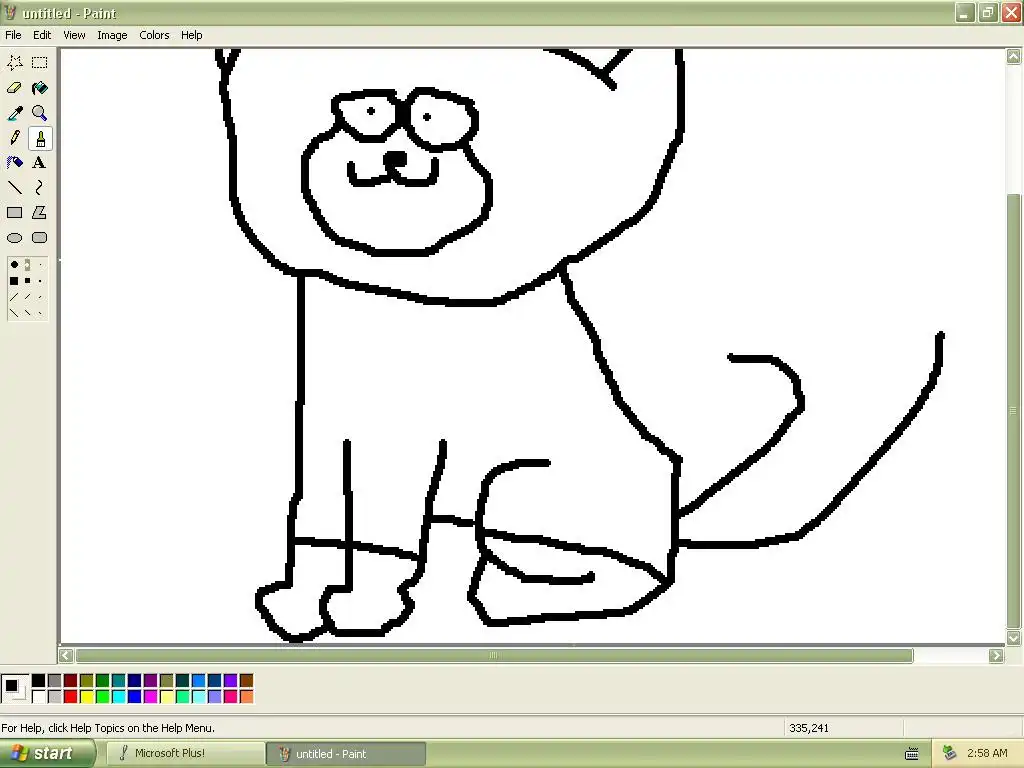This screenshot has height=768, width=1024.
Task: Pick the brown color swatch
Action: click(x=246, y=680)
